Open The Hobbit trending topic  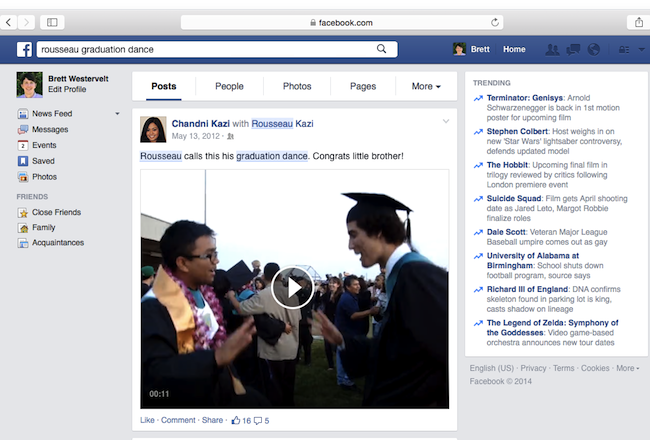507,165
